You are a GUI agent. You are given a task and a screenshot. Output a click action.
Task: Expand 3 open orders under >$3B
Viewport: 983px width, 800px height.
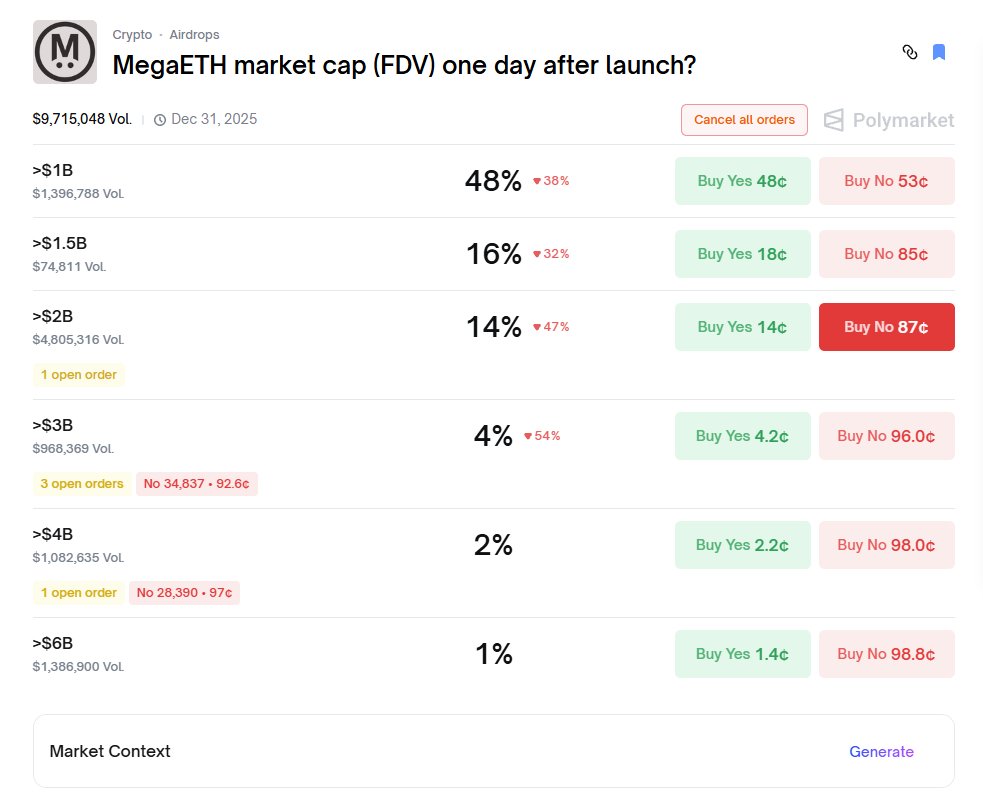click(82, 484)
